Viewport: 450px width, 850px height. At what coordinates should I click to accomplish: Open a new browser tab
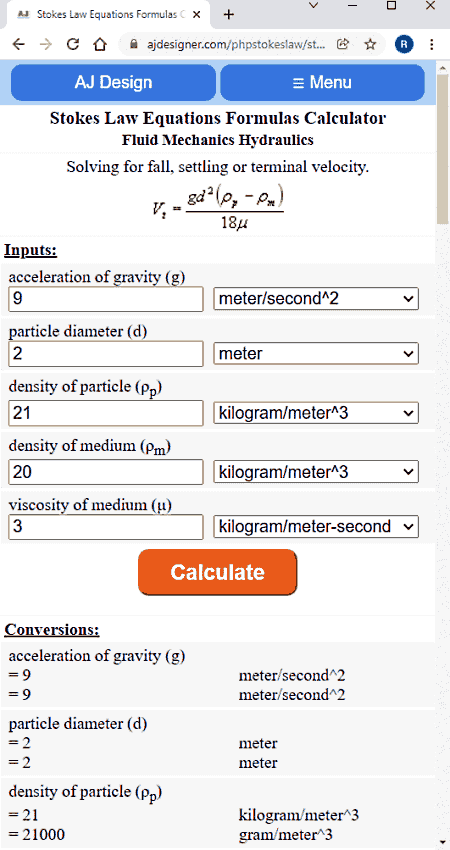(229, 15)
